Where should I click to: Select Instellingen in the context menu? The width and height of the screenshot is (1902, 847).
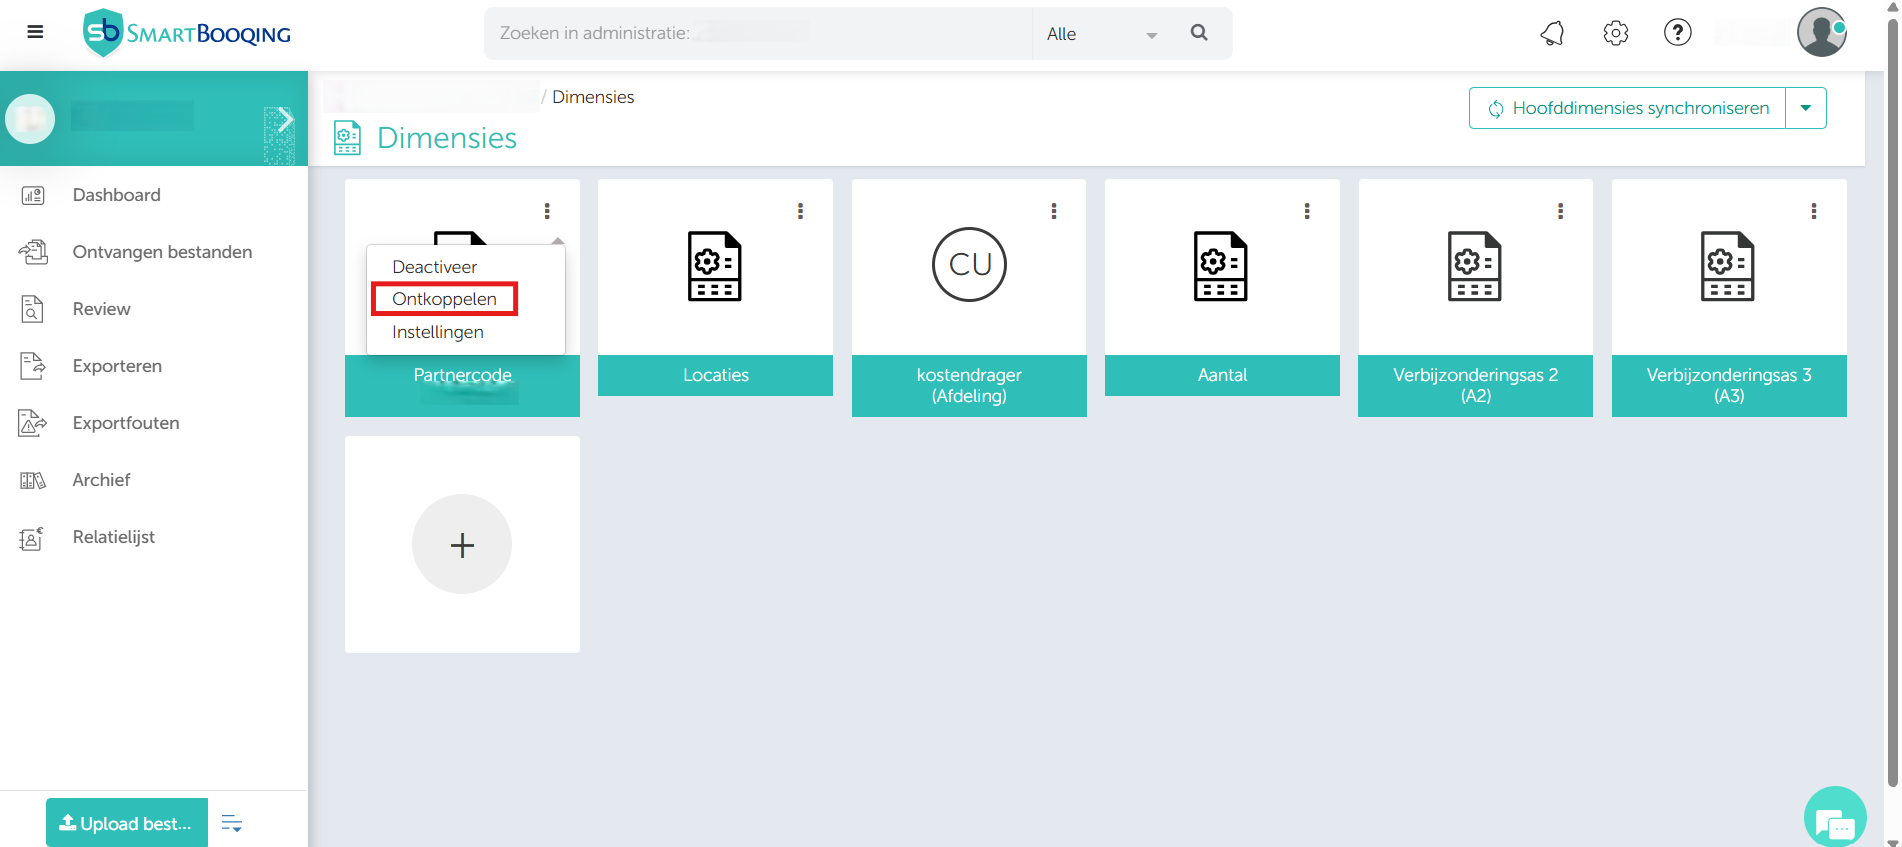438,332
